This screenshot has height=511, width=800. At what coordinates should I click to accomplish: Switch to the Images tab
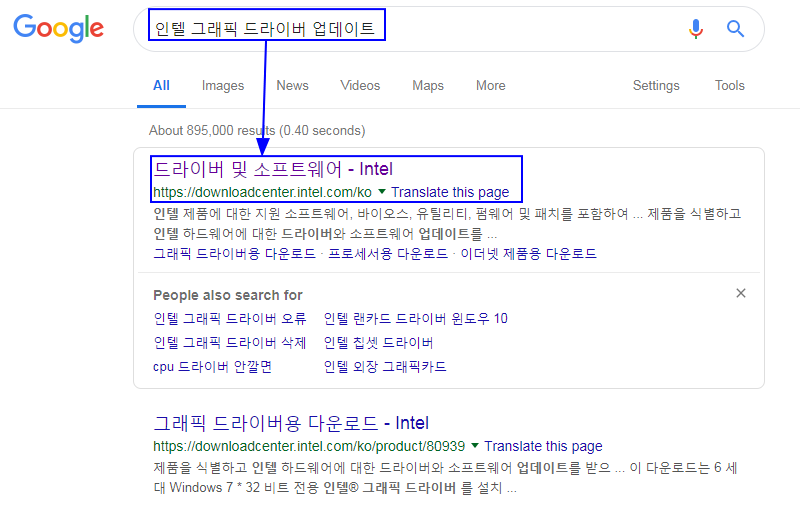223,86
